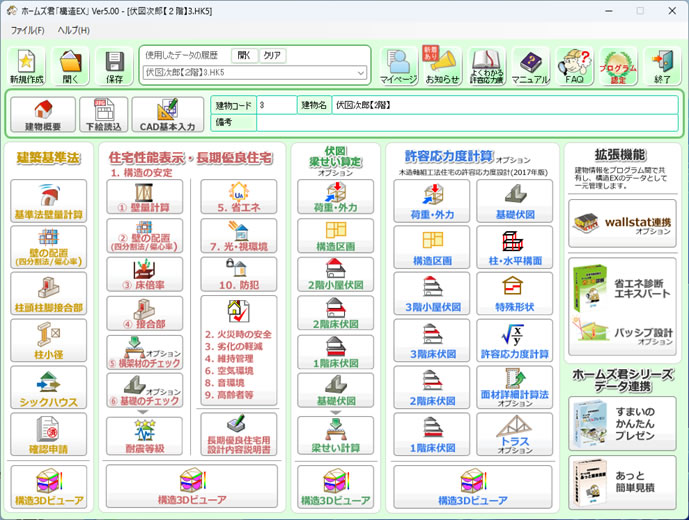Open 2階小屋伏図 in 伏図 column

pyautogui.click(x=336, y=275)
